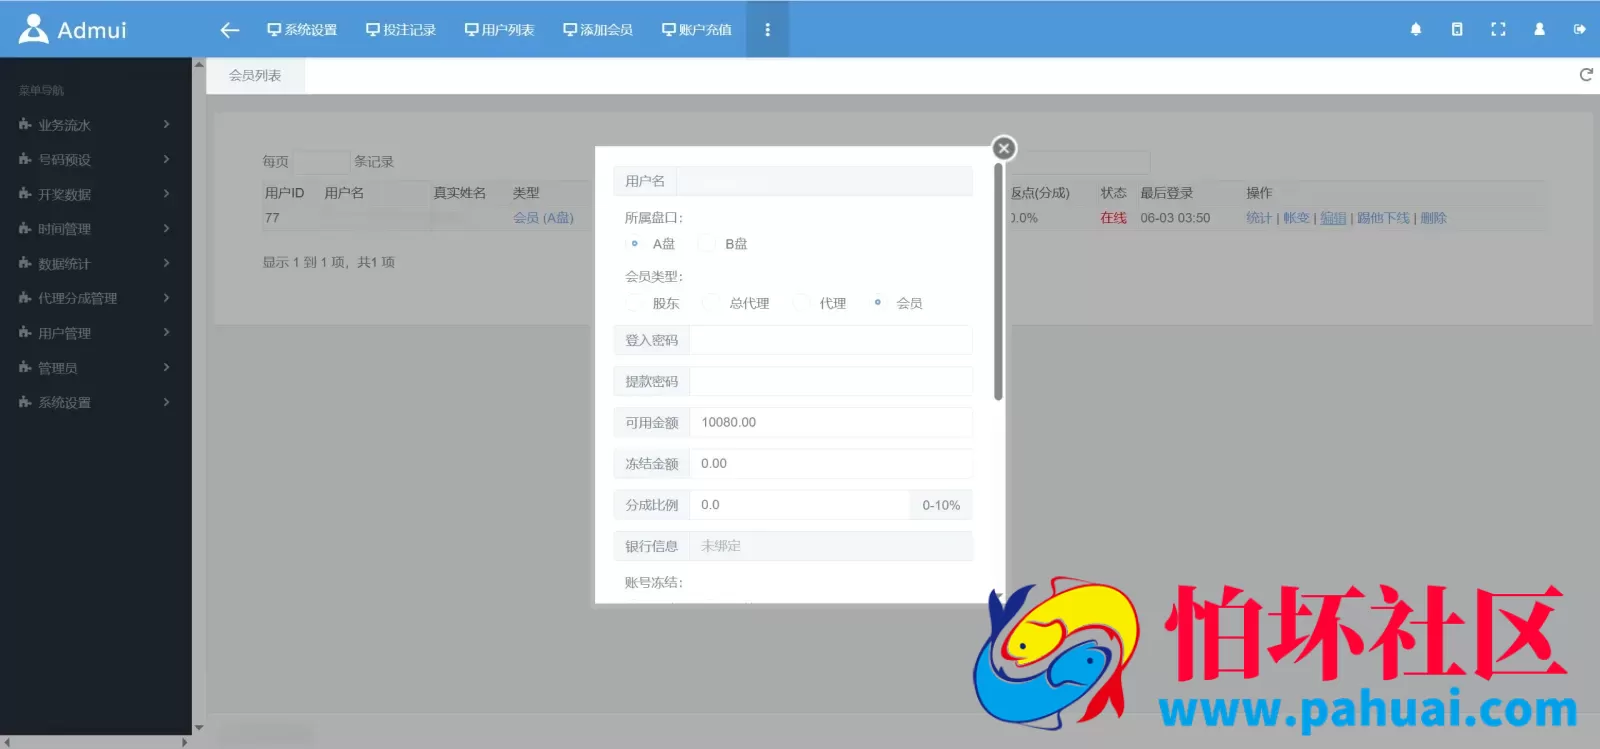Click the puzzle icon beside 号码预设

[x=25, y=159]
